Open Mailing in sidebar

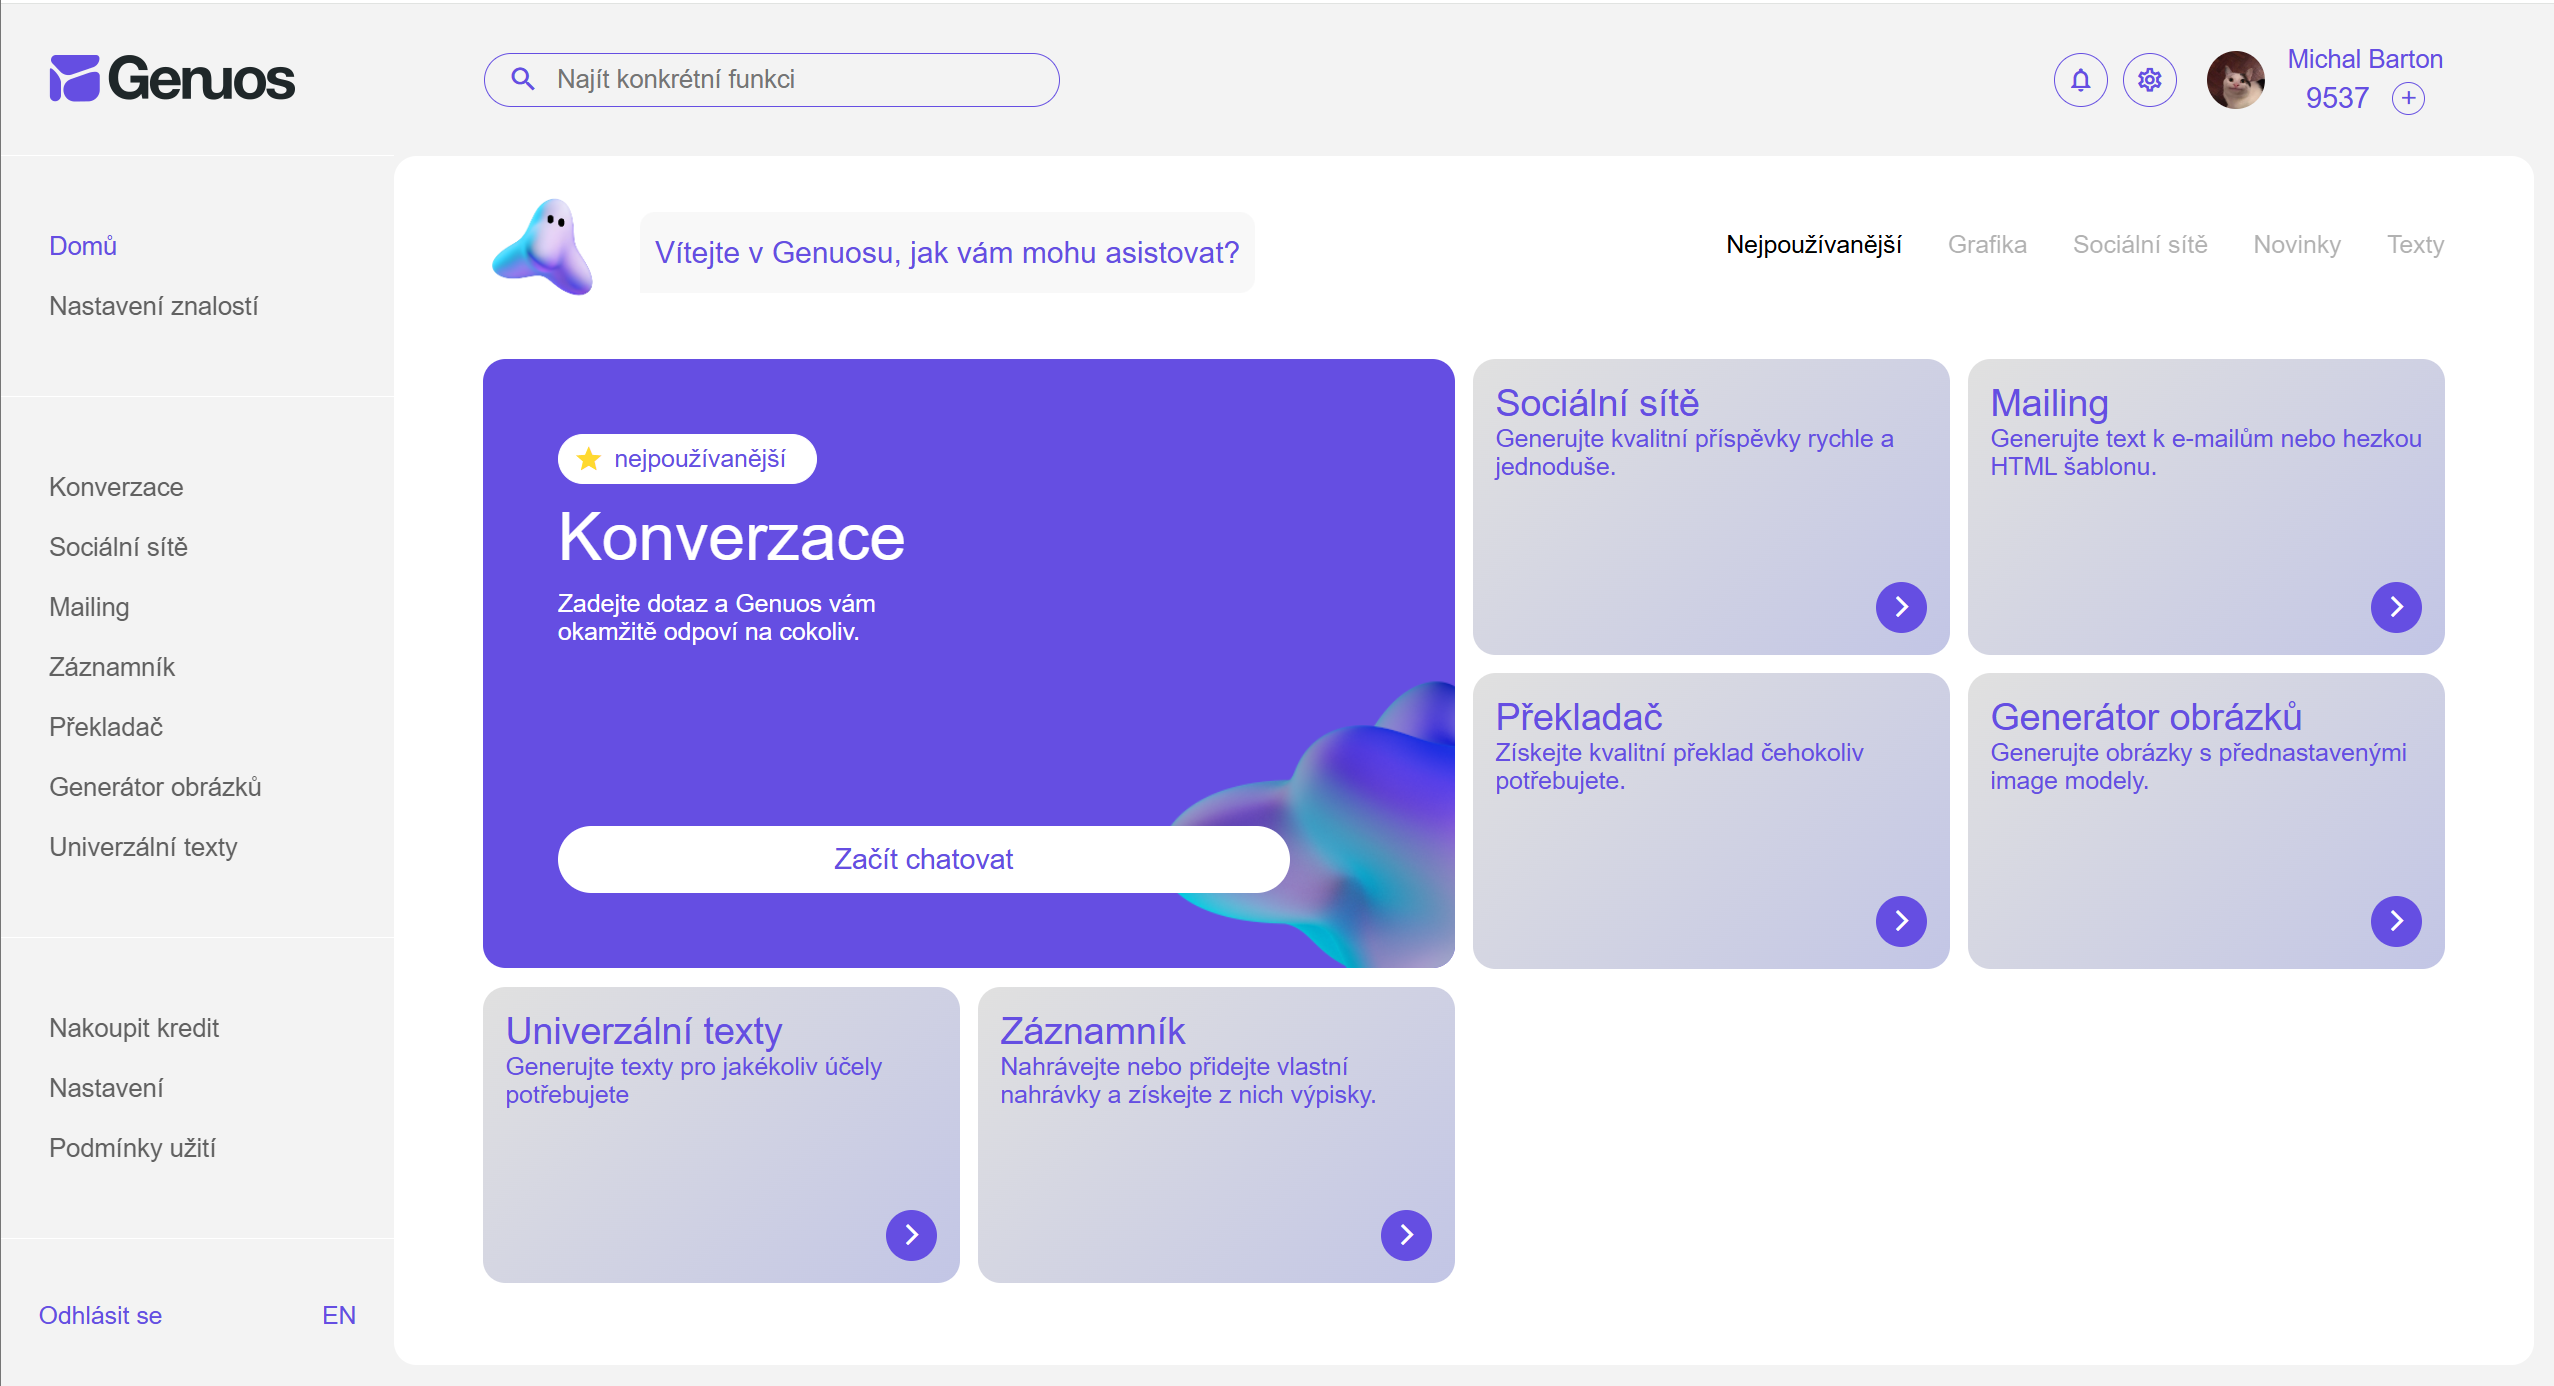click(89, 607)
